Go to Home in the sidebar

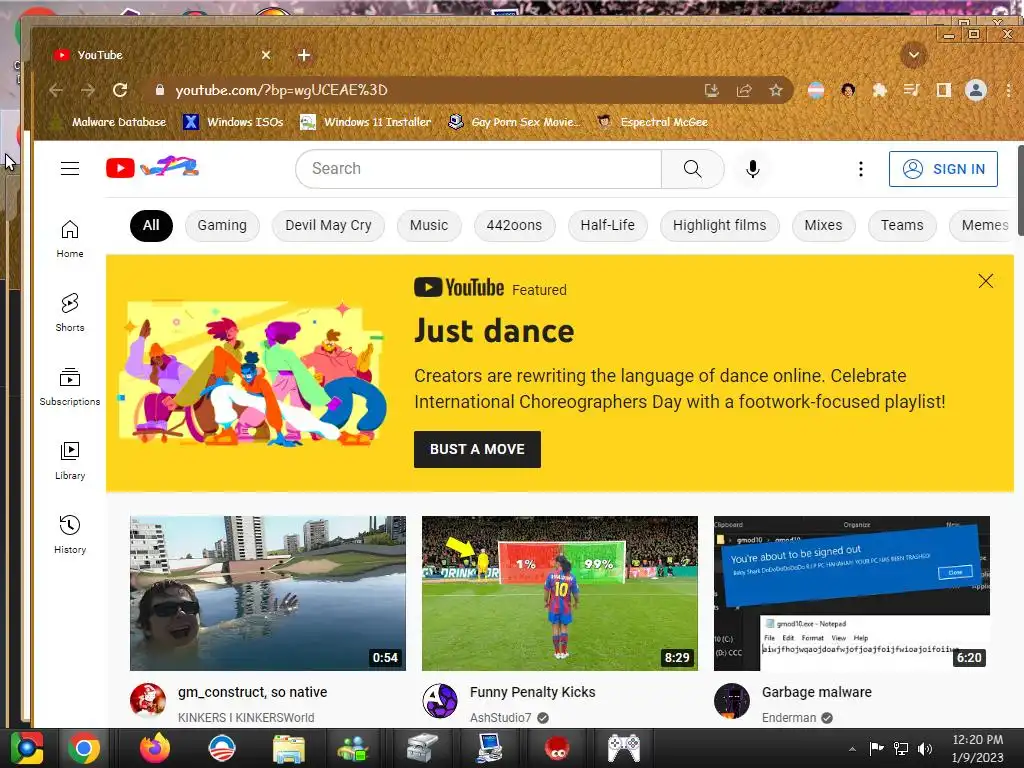[x=70, y=239]
